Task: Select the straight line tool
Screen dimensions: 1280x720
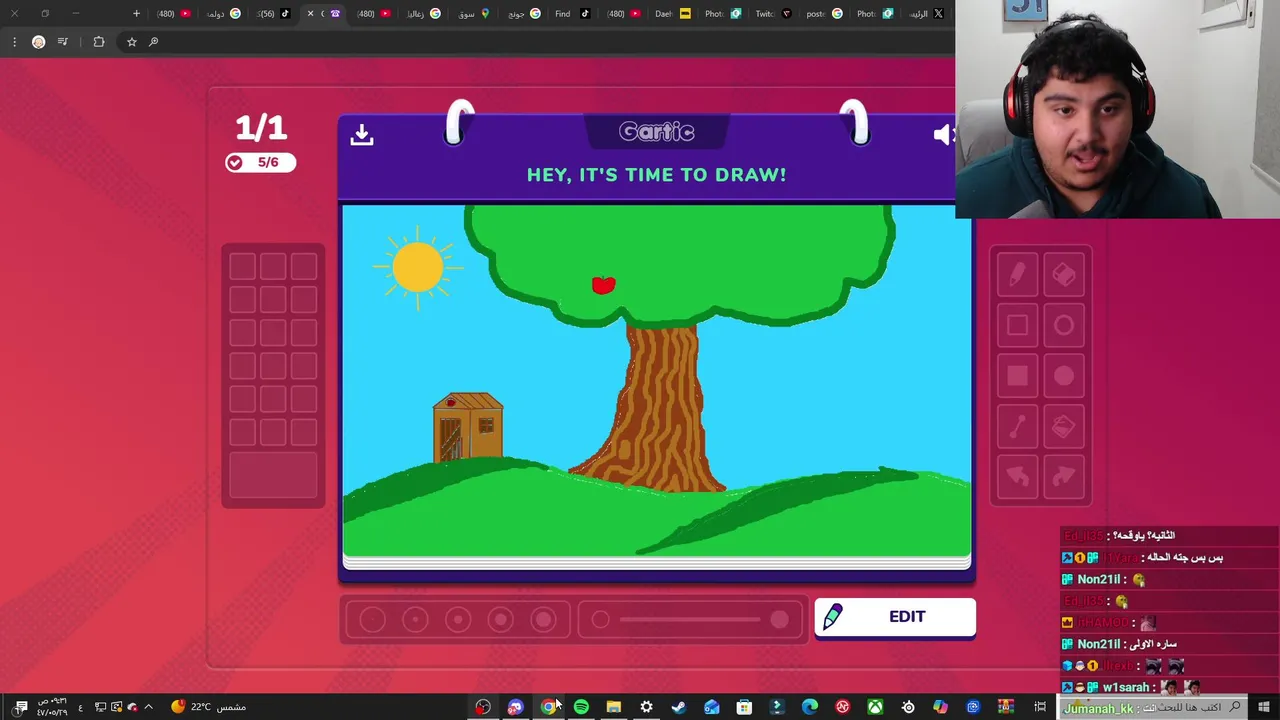Action: pyautogui.click(x=1017, y=427)
